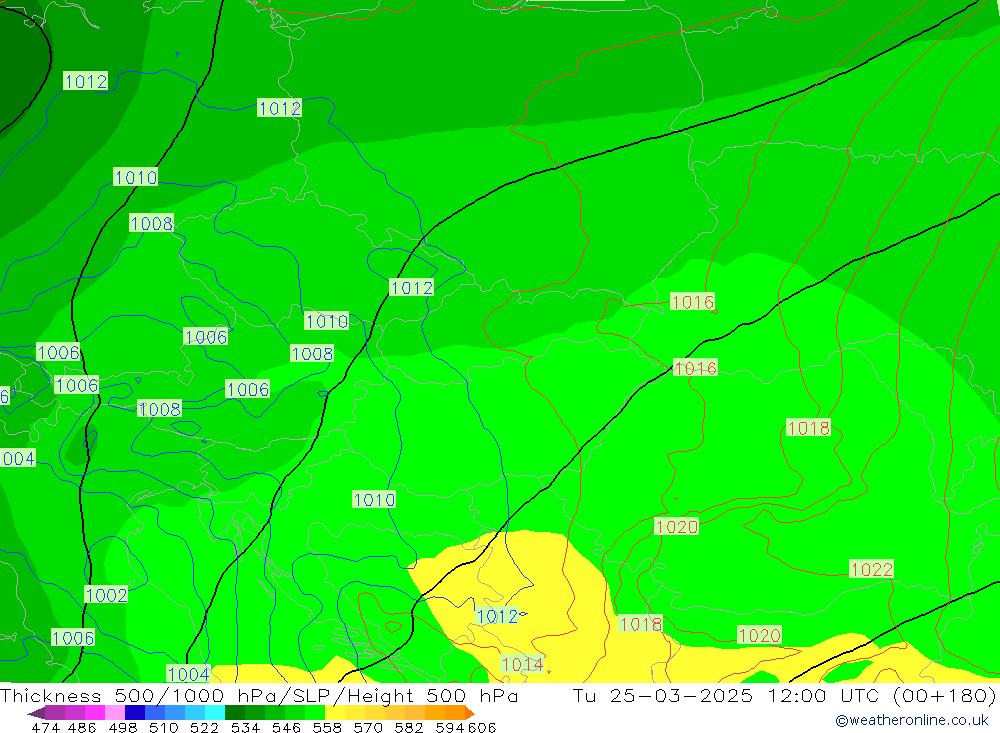Click the 606 legend value
Viewport: 1000px width, 733px height.
482,727
